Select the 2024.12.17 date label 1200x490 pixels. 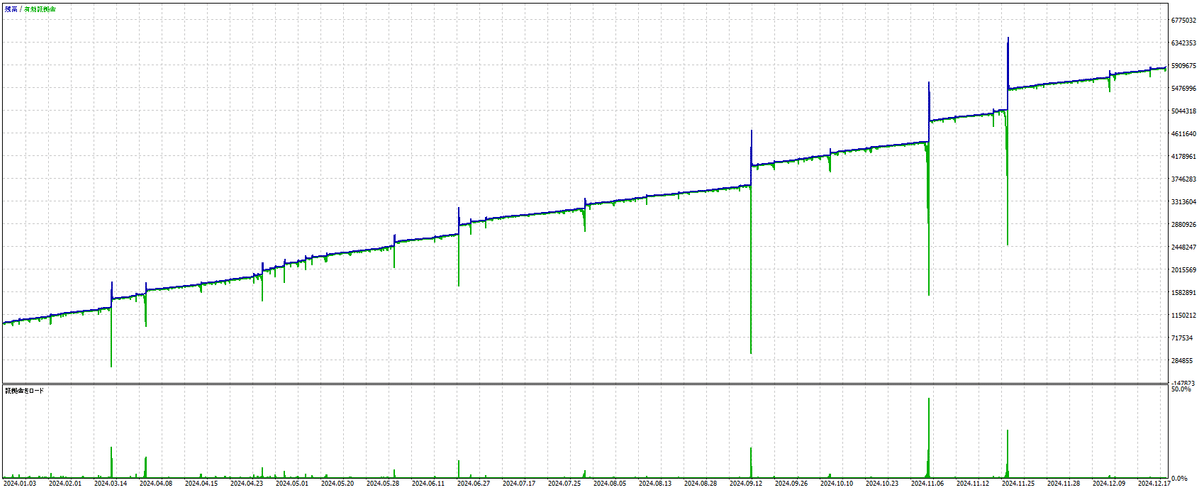pyautogui.click(x=1156, y=483)
